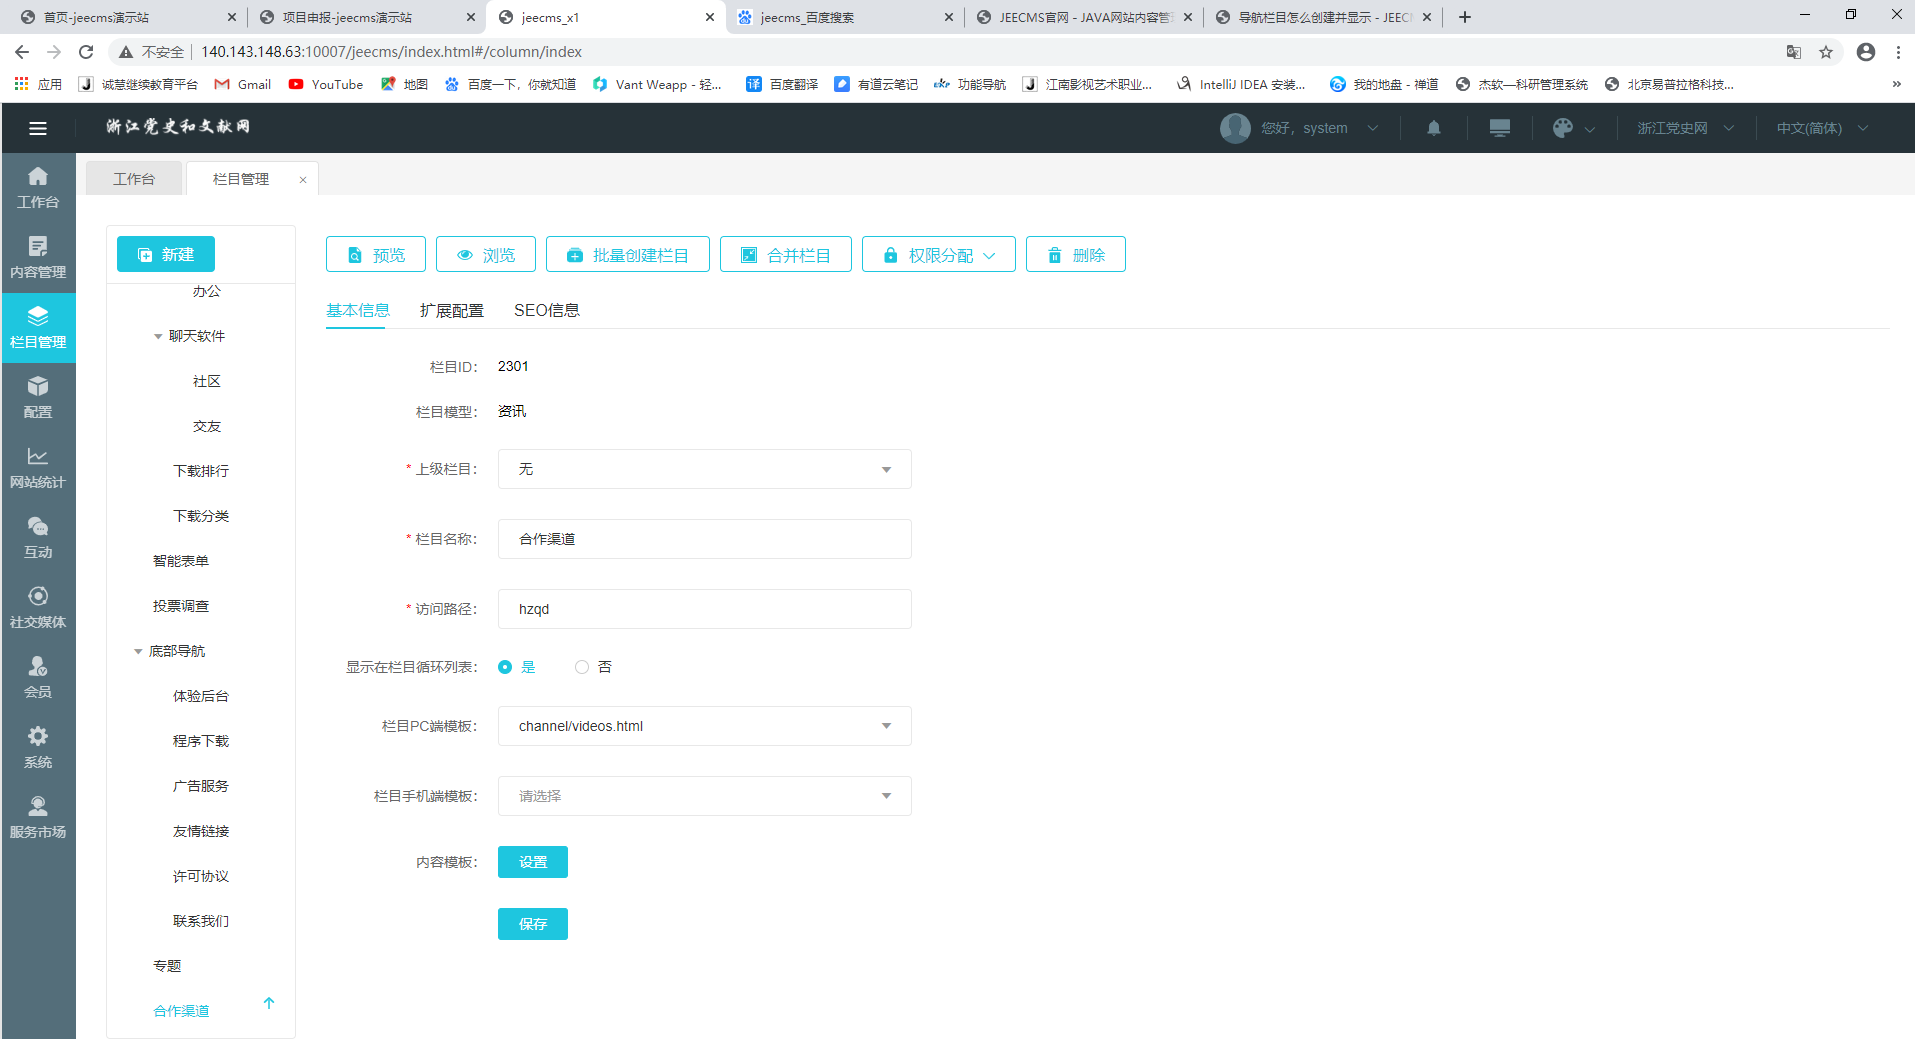1915x1039 pixels.
Task: Open the 上级栏目 dropdown
Action: [x=704, y=469]
